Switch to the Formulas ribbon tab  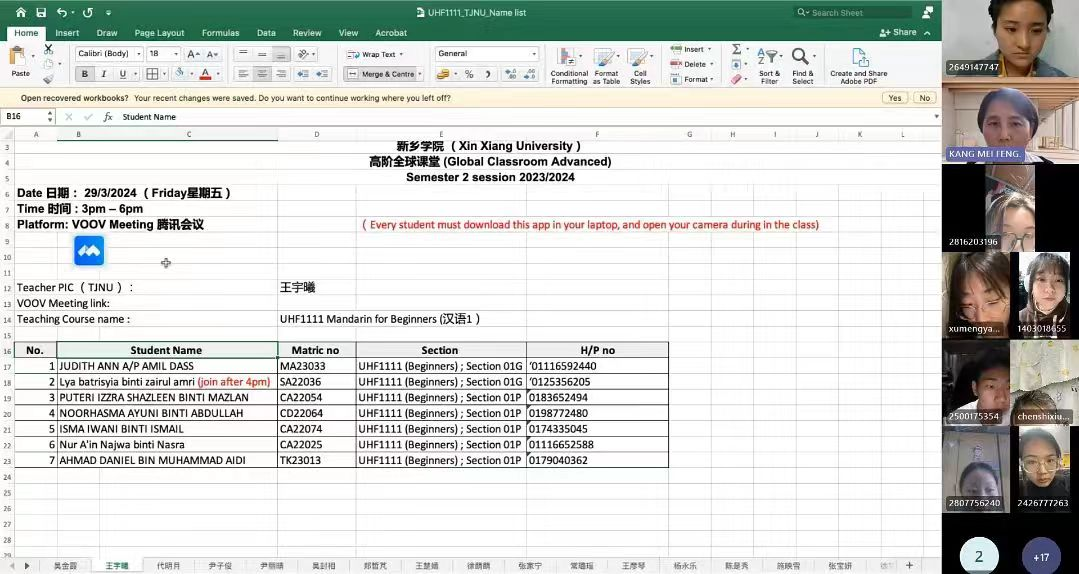pos(220,33)
